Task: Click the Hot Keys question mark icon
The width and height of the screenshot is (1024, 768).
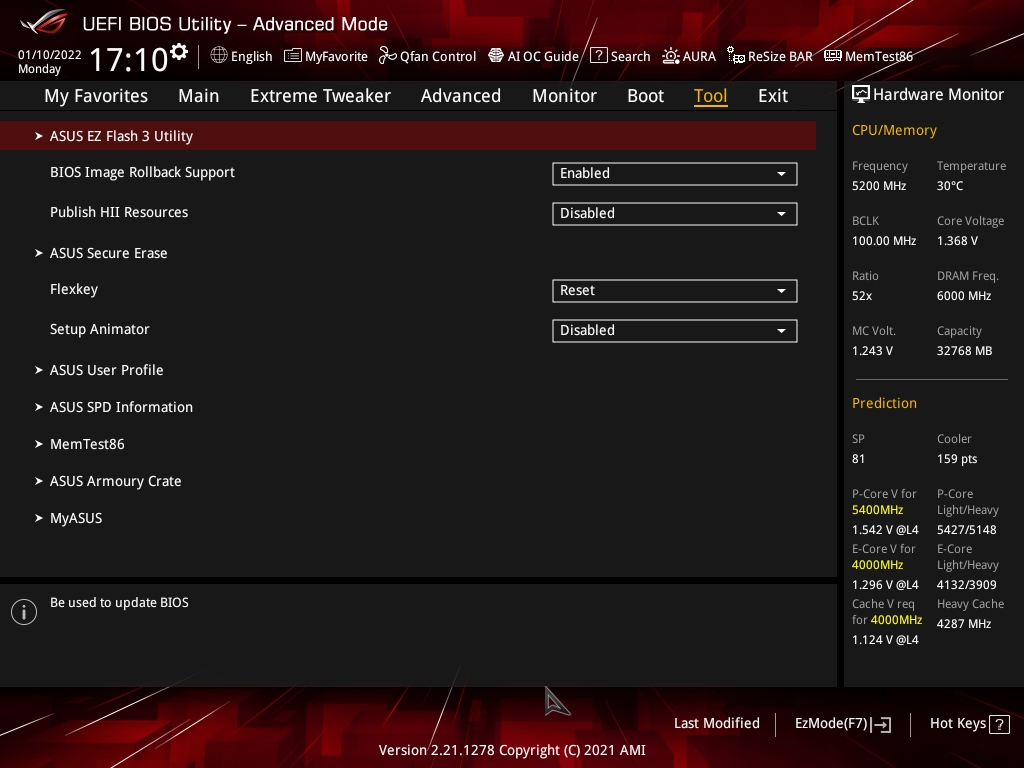Action: tap(999, 724)
